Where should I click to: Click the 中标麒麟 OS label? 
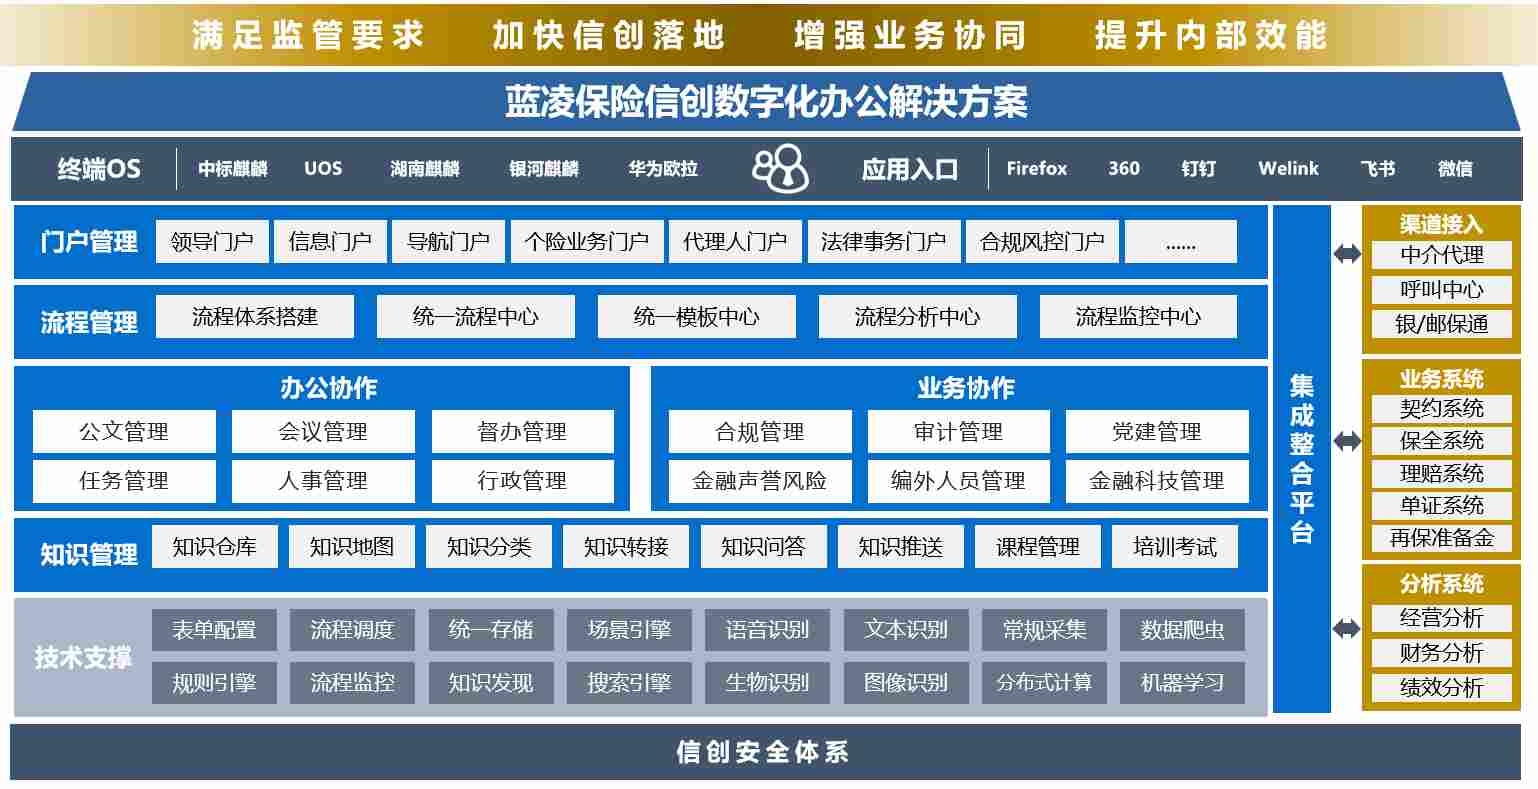(x=233, y=169)
